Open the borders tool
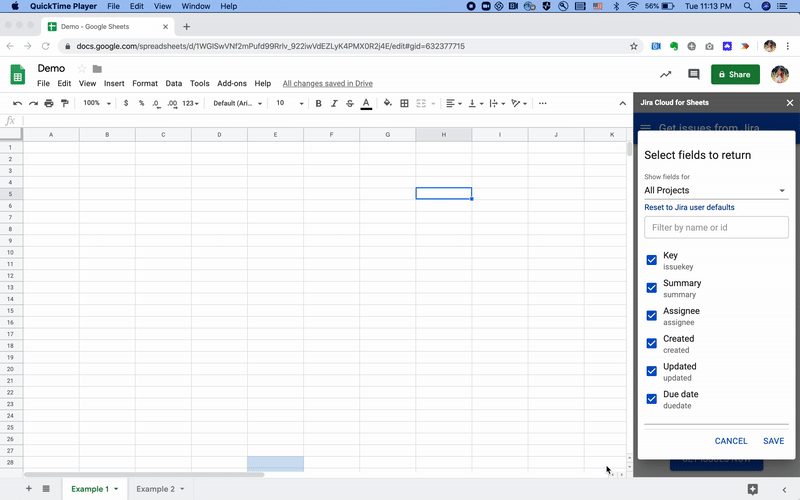This screenshot has width=800, height=500. click(x=405, y=104)
